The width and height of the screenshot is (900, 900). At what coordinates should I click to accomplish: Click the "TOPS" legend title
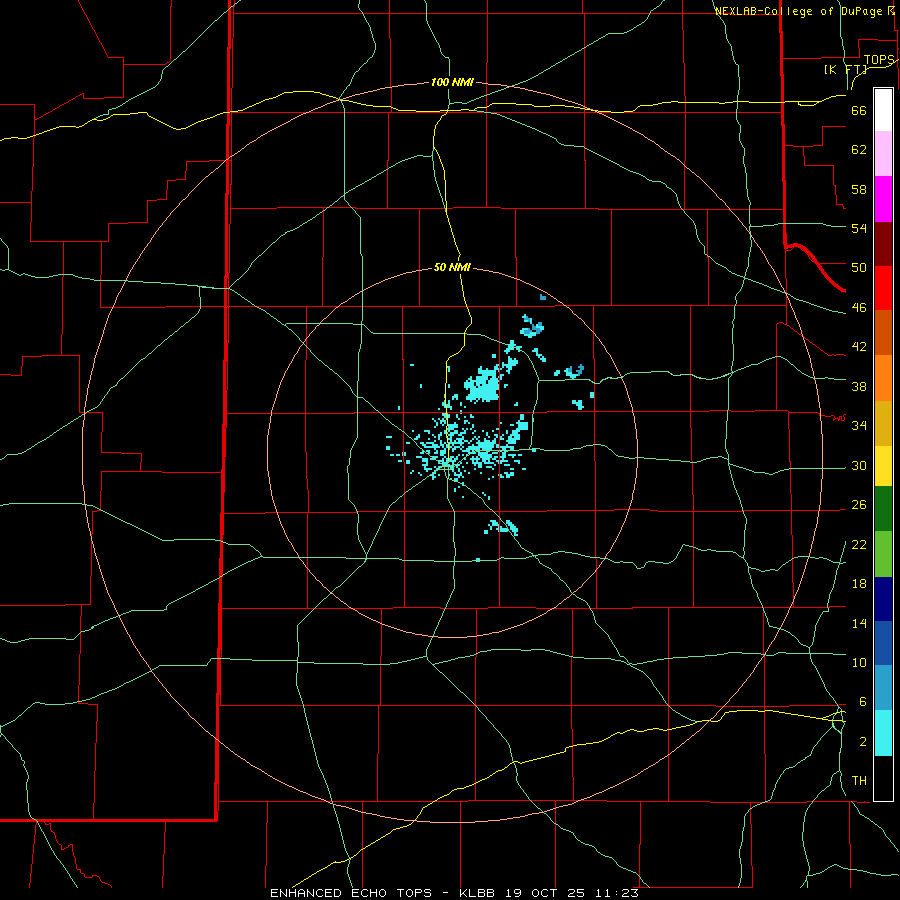[x=879, y=60]
